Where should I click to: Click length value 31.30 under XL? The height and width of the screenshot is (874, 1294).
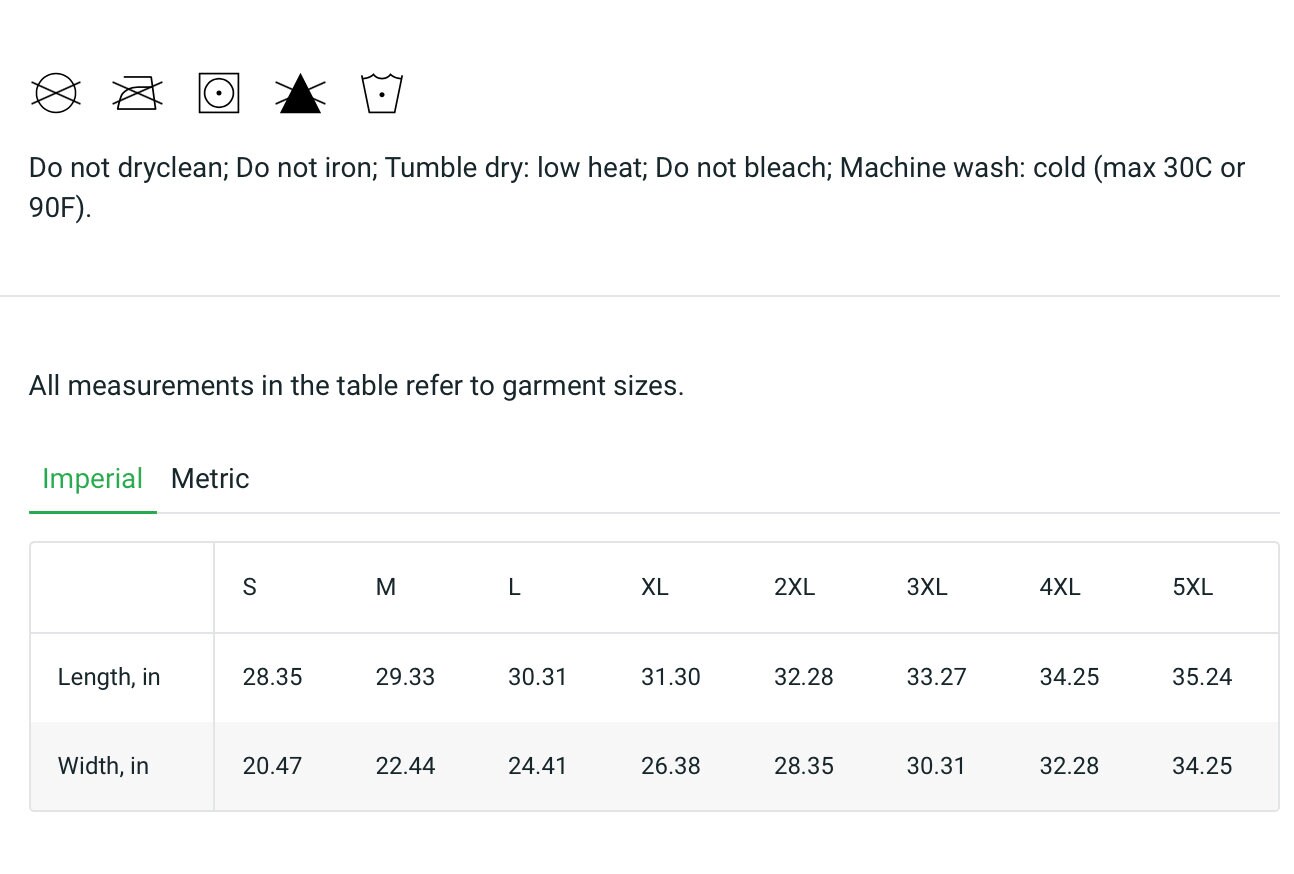click(670, 677)
